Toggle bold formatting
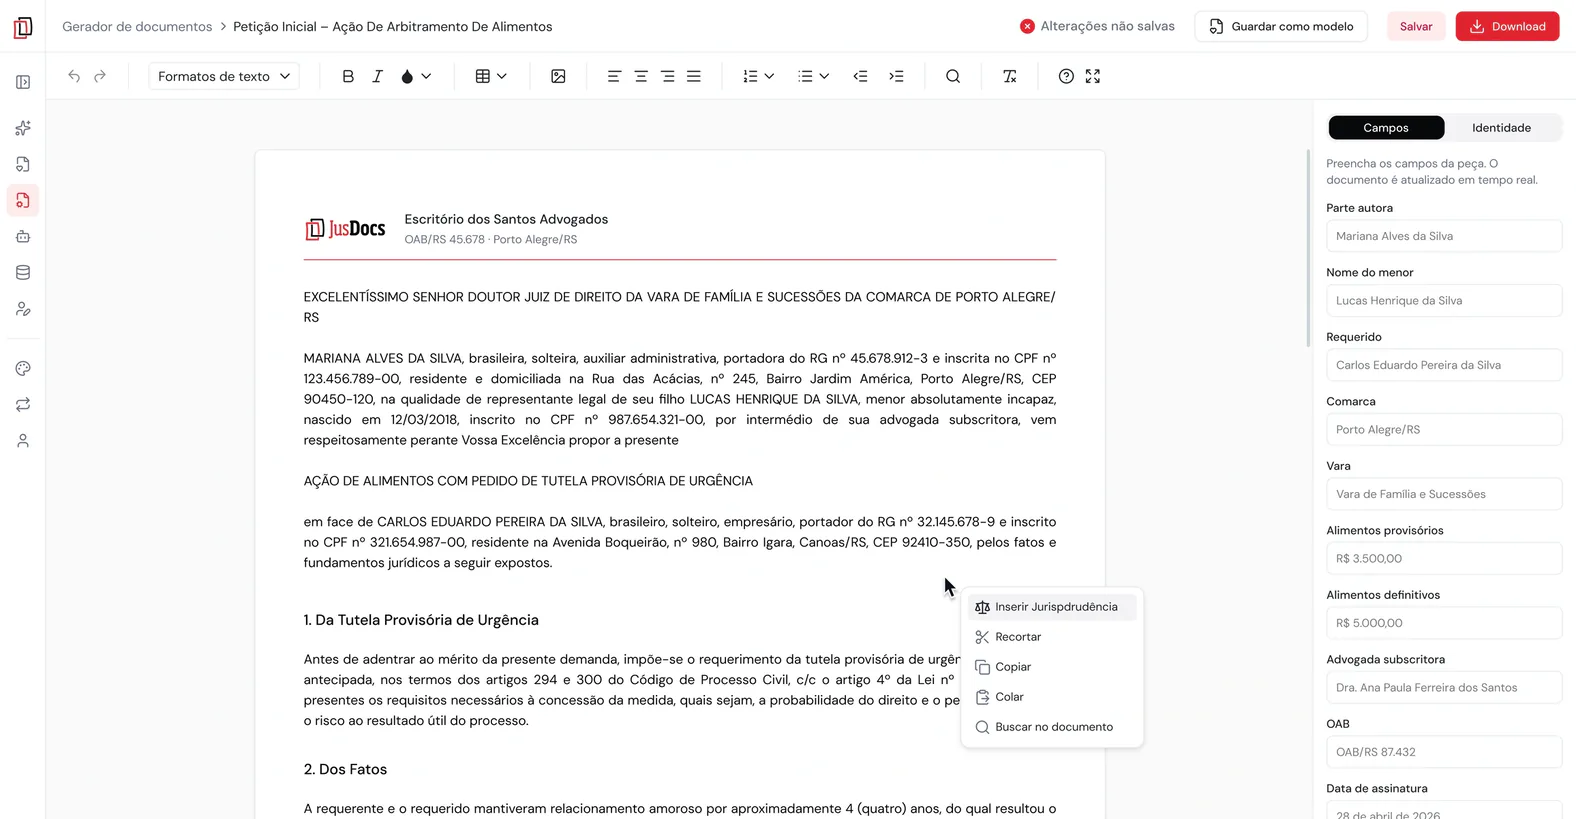Screen dimensions: 1576x819 [x=348, y=76]
